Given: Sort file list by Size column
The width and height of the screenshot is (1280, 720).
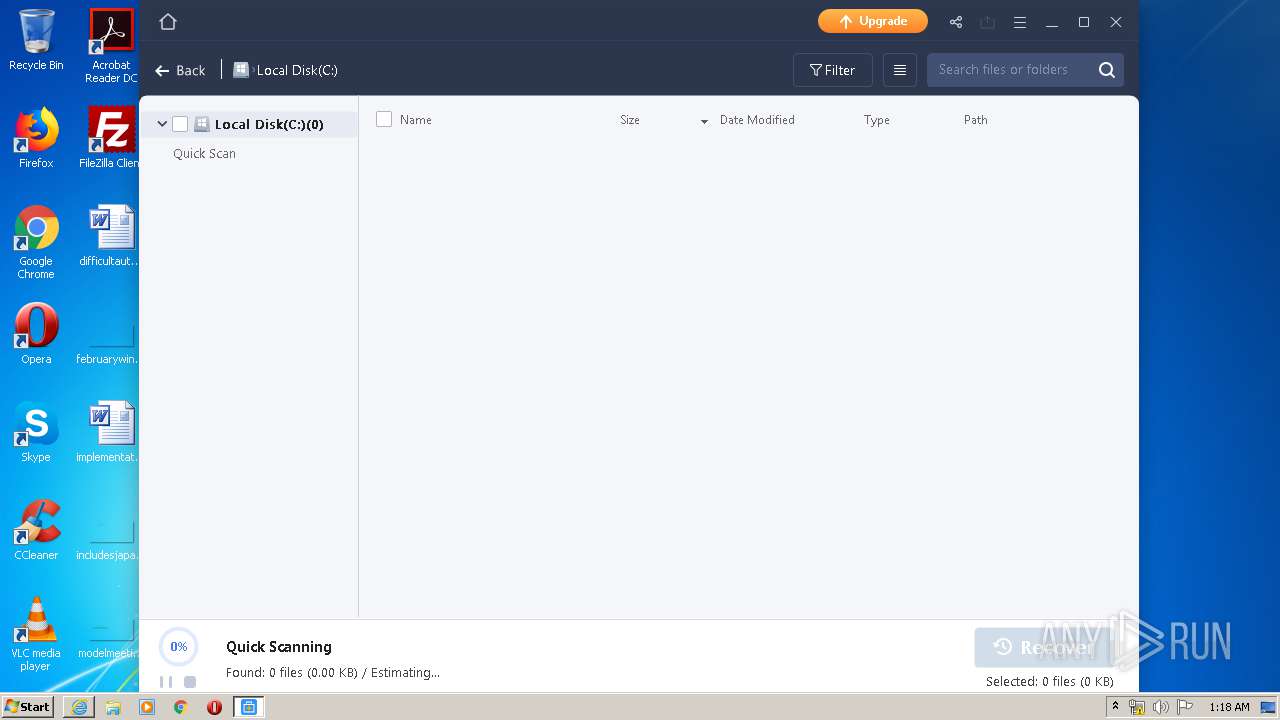Looking at the screenshot, I should pyautogui.click(x=630, y=120).
